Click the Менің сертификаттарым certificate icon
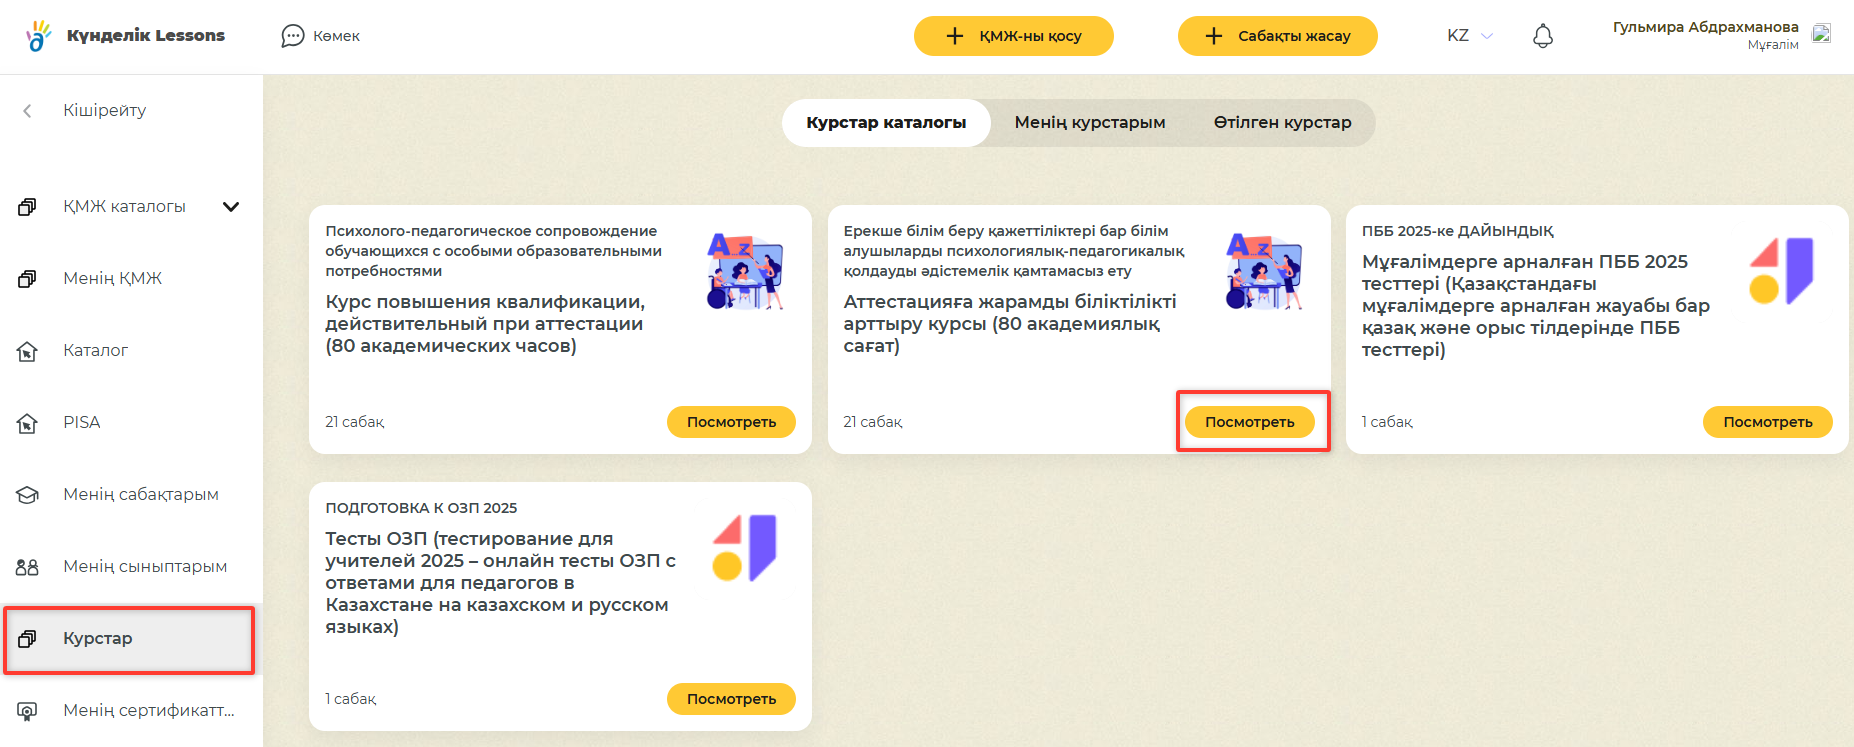This screenshot has width=1854, height=747. [27, 711]
